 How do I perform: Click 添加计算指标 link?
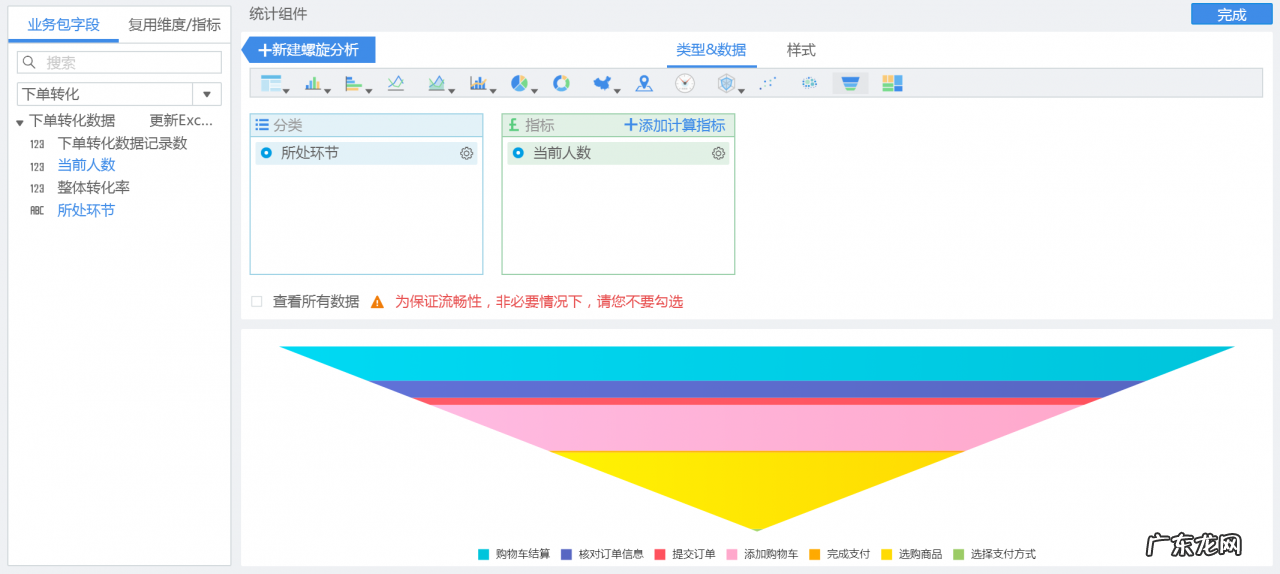pos(675,125)
